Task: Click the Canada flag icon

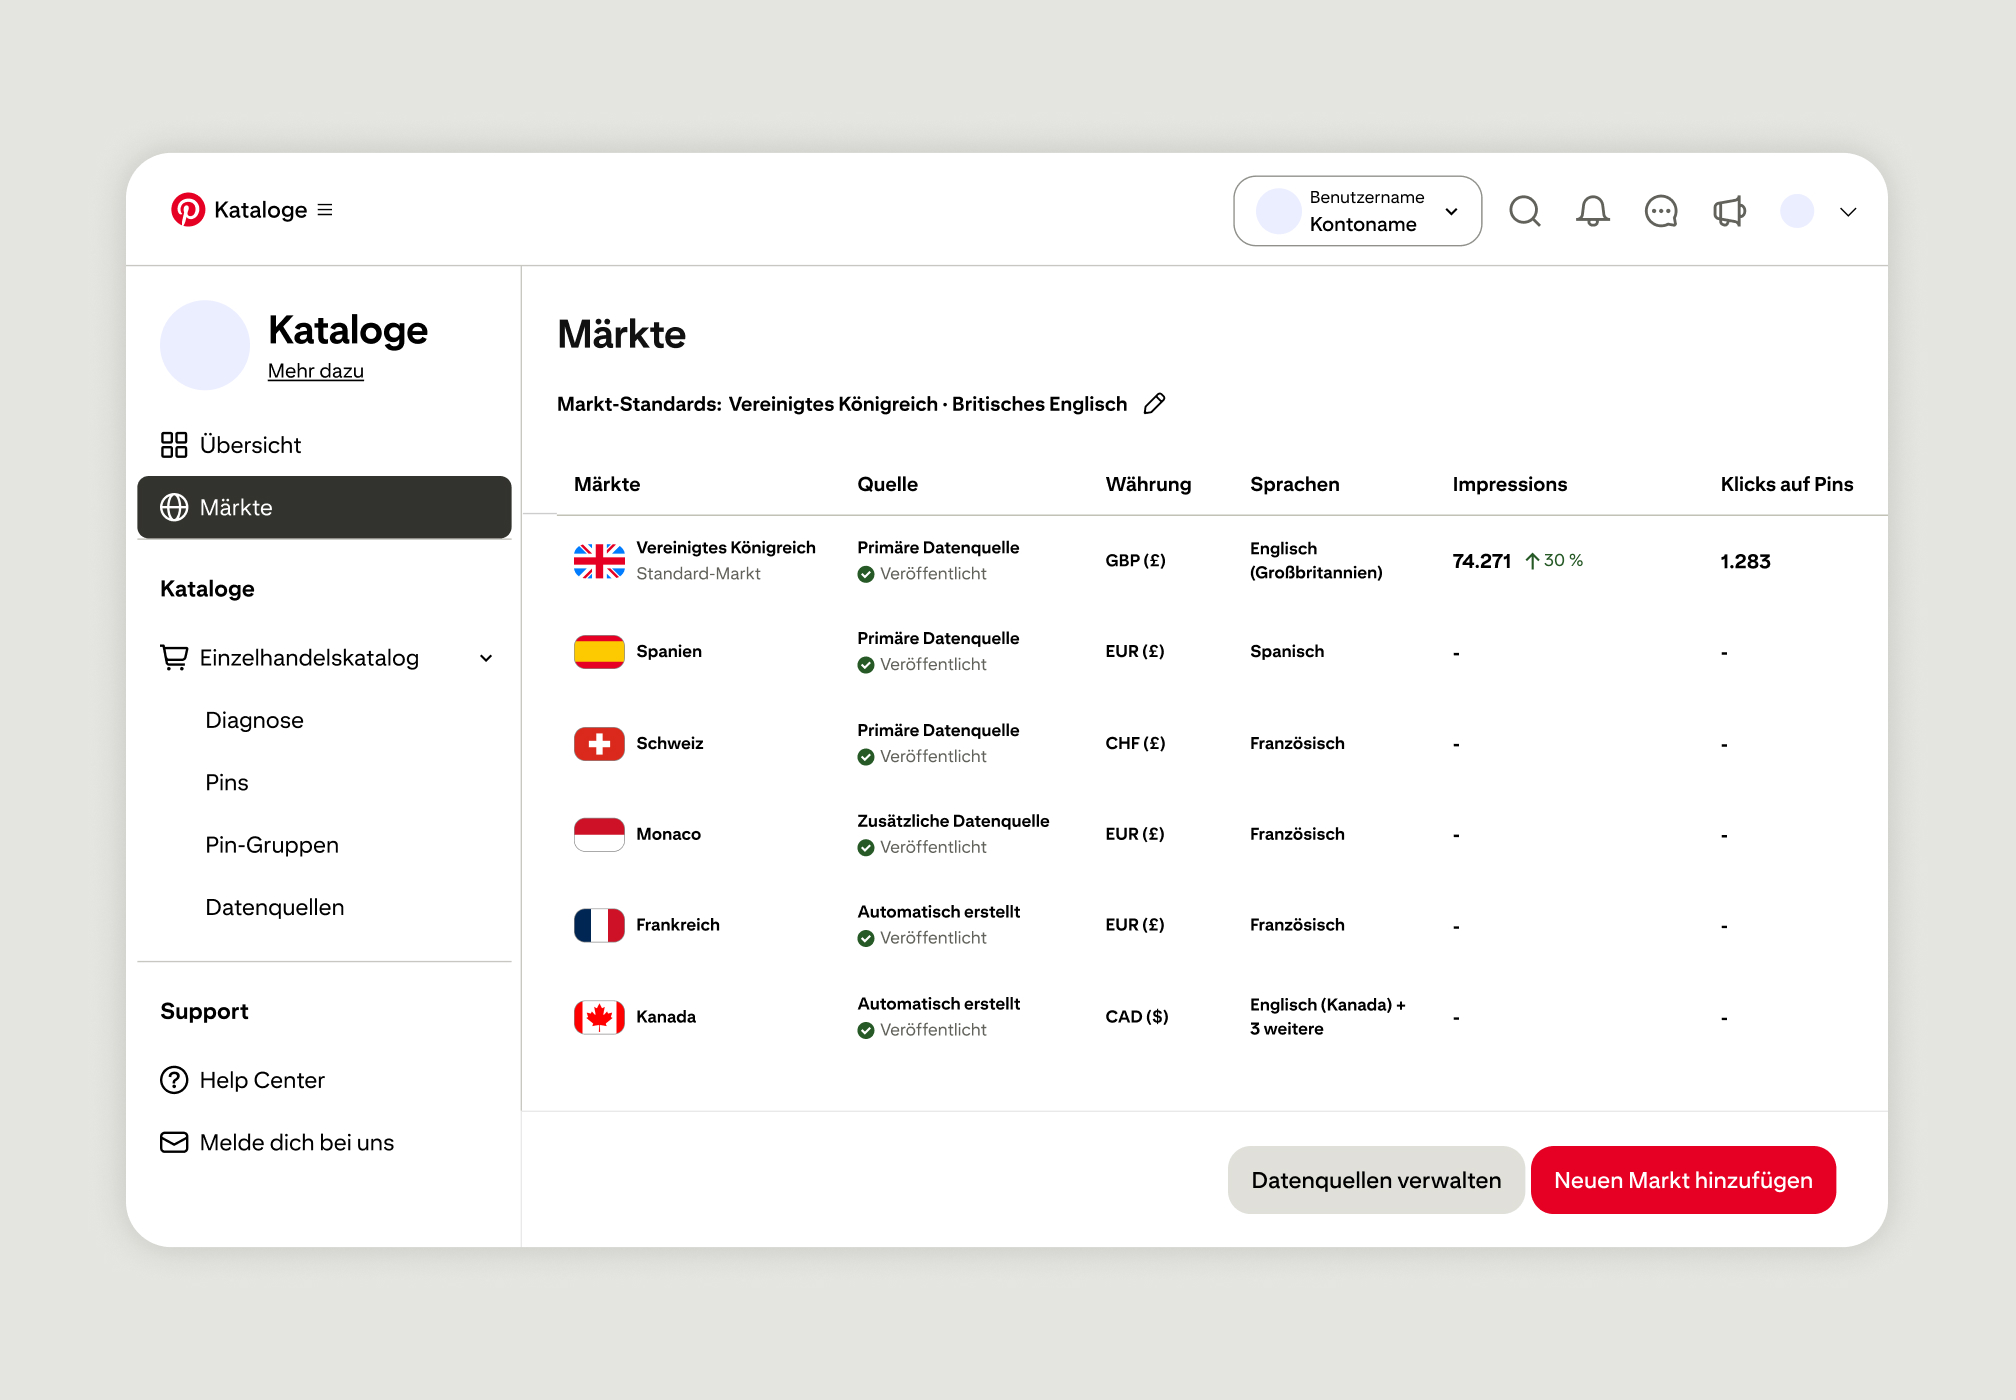Action: click(x=599, y=1017)
